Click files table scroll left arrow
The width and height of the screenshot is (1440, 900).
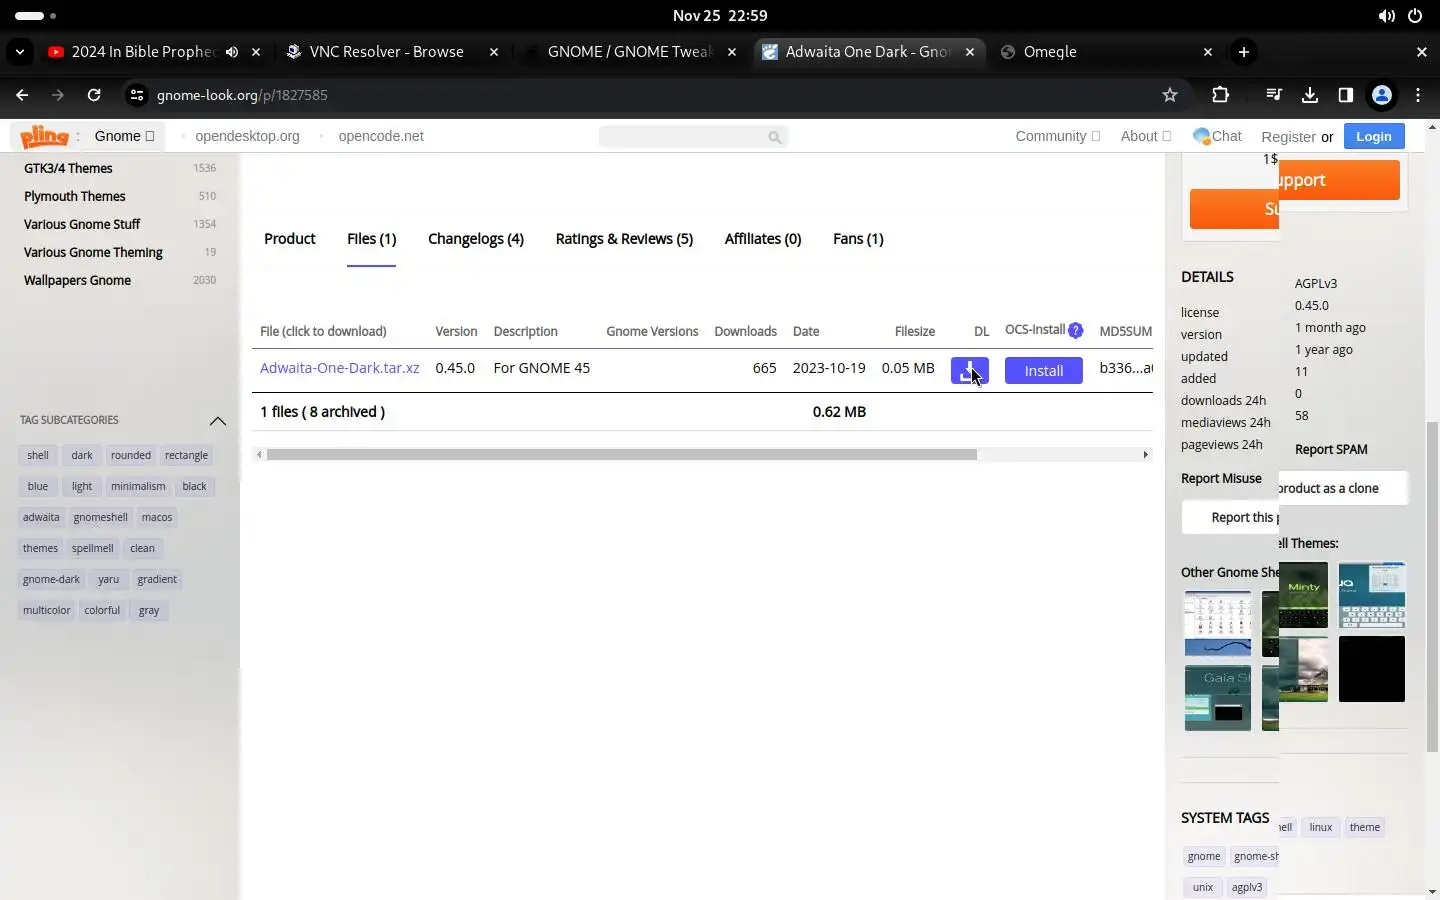tap(259, 455)
